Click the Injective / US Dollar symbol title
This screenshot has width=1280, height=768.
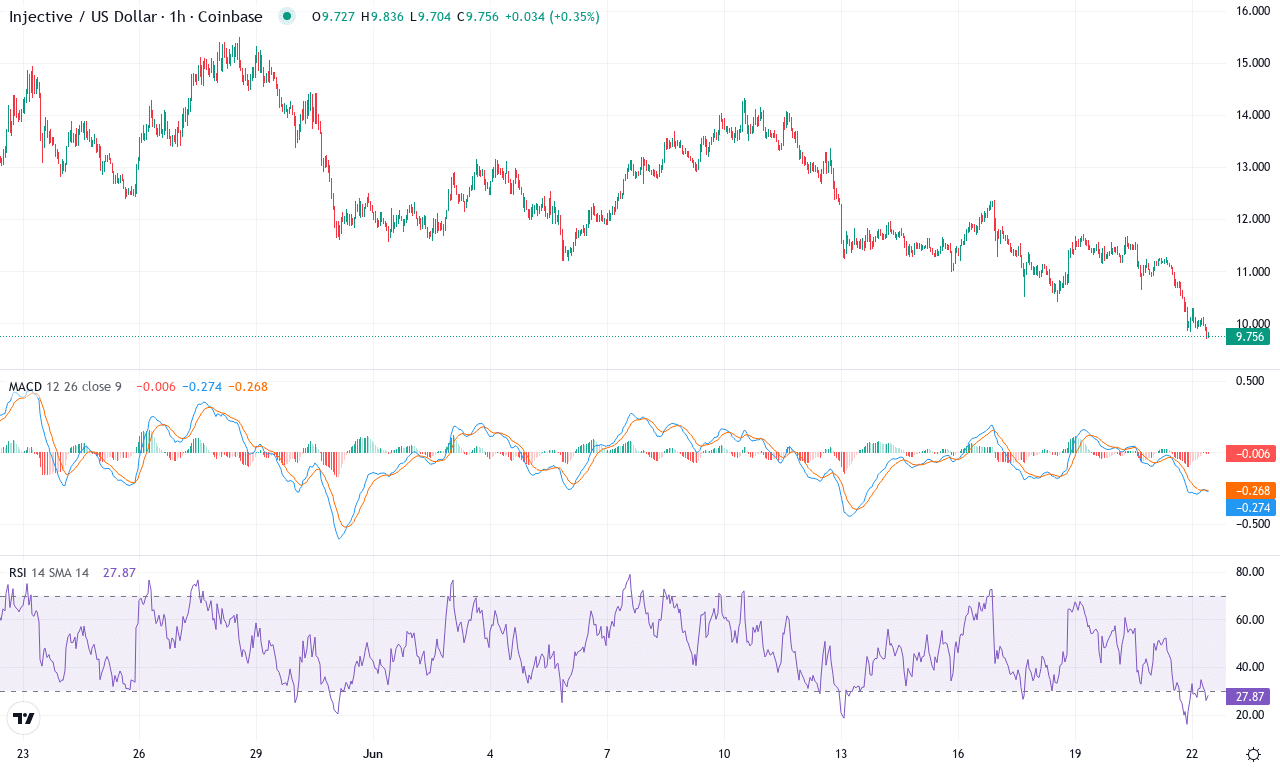(x=136, y=17)
